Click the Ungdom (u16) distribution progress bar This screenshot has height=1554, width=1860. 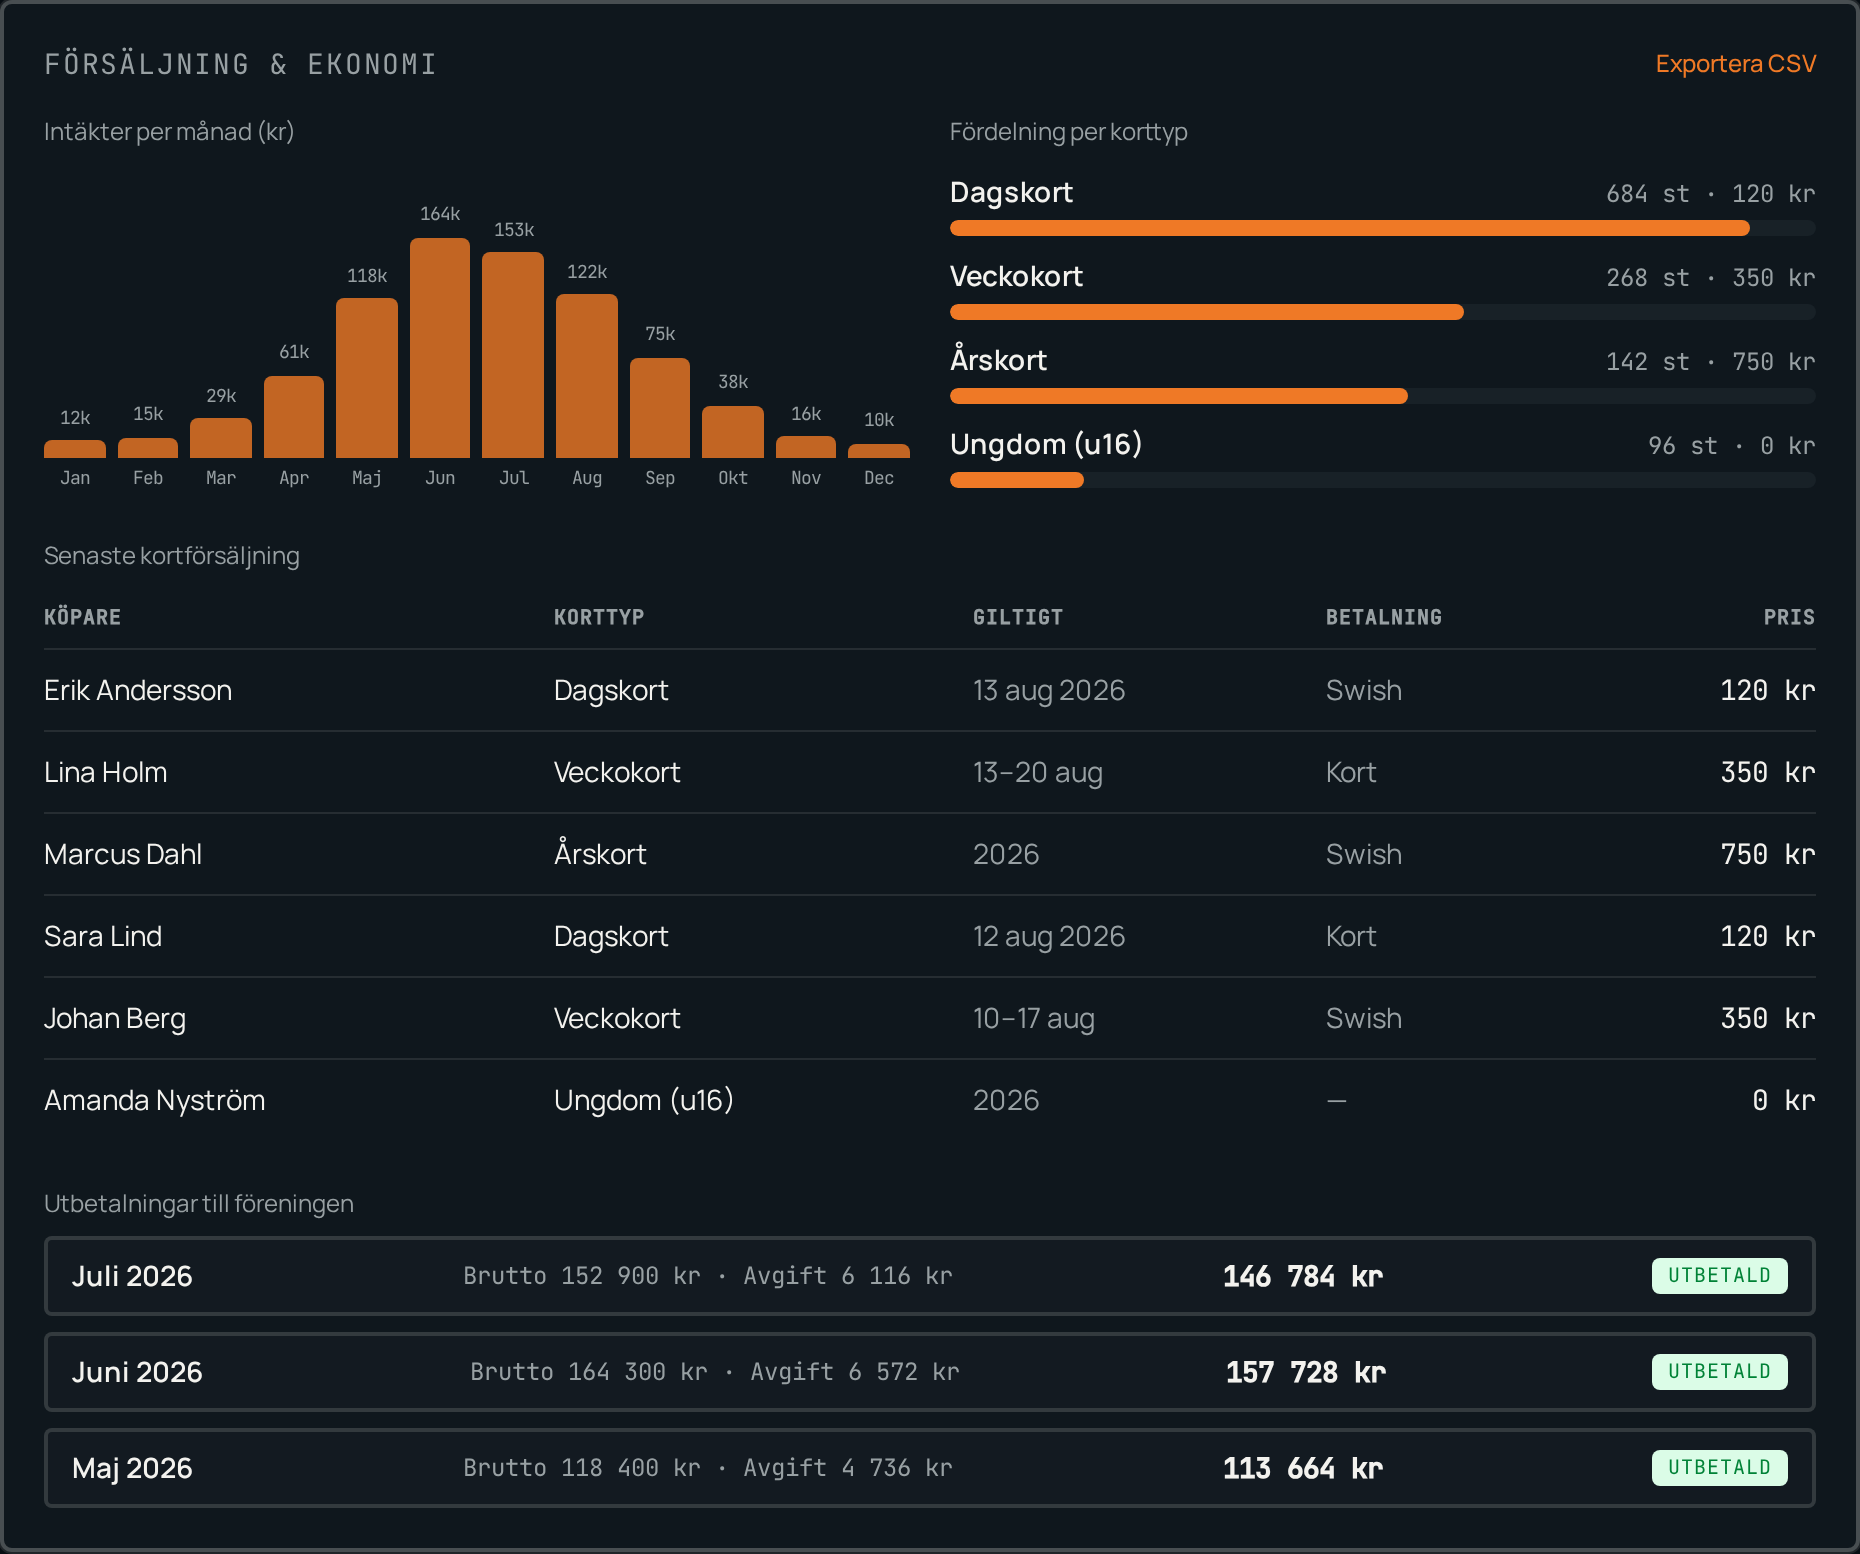pos(1382,480)
